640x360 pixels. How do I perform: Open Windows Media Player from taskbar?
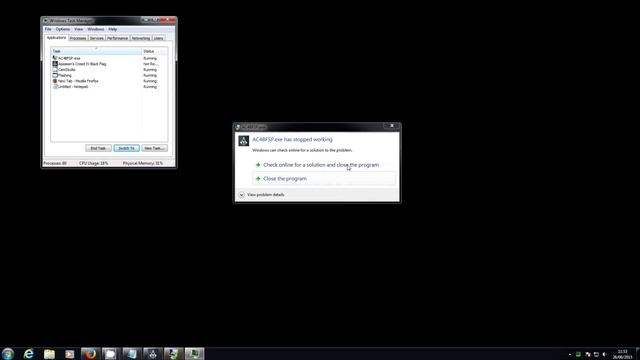click(70, 353)
